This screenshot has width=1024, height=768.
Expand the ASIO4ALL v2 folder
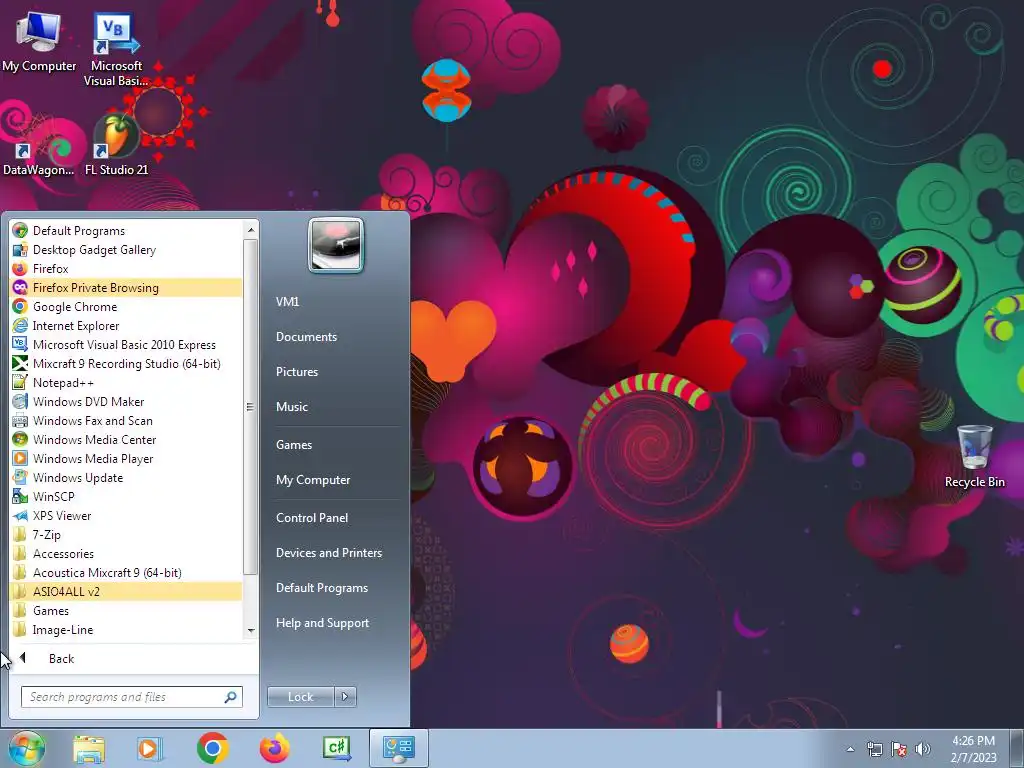127,591
